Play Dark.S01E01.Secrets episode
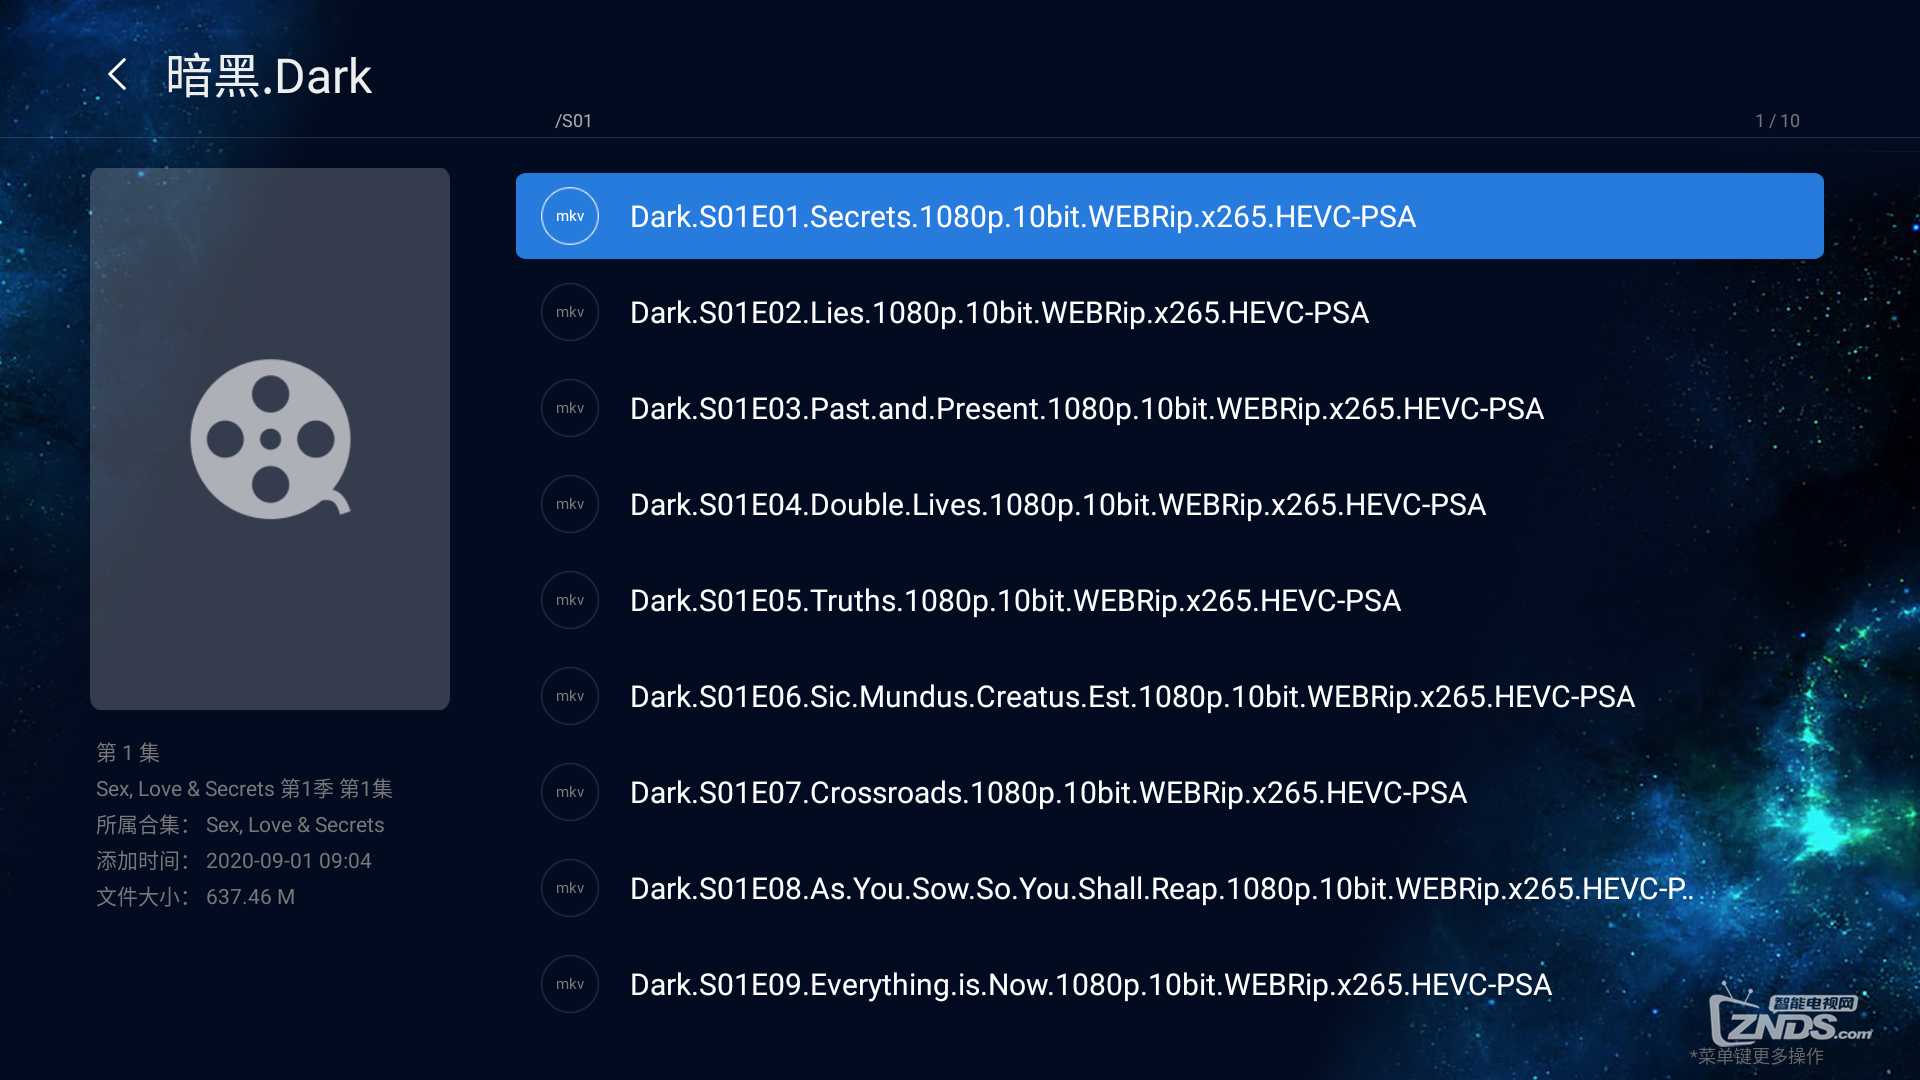Screen dimensions: 1920x1080 [1170, 216]
